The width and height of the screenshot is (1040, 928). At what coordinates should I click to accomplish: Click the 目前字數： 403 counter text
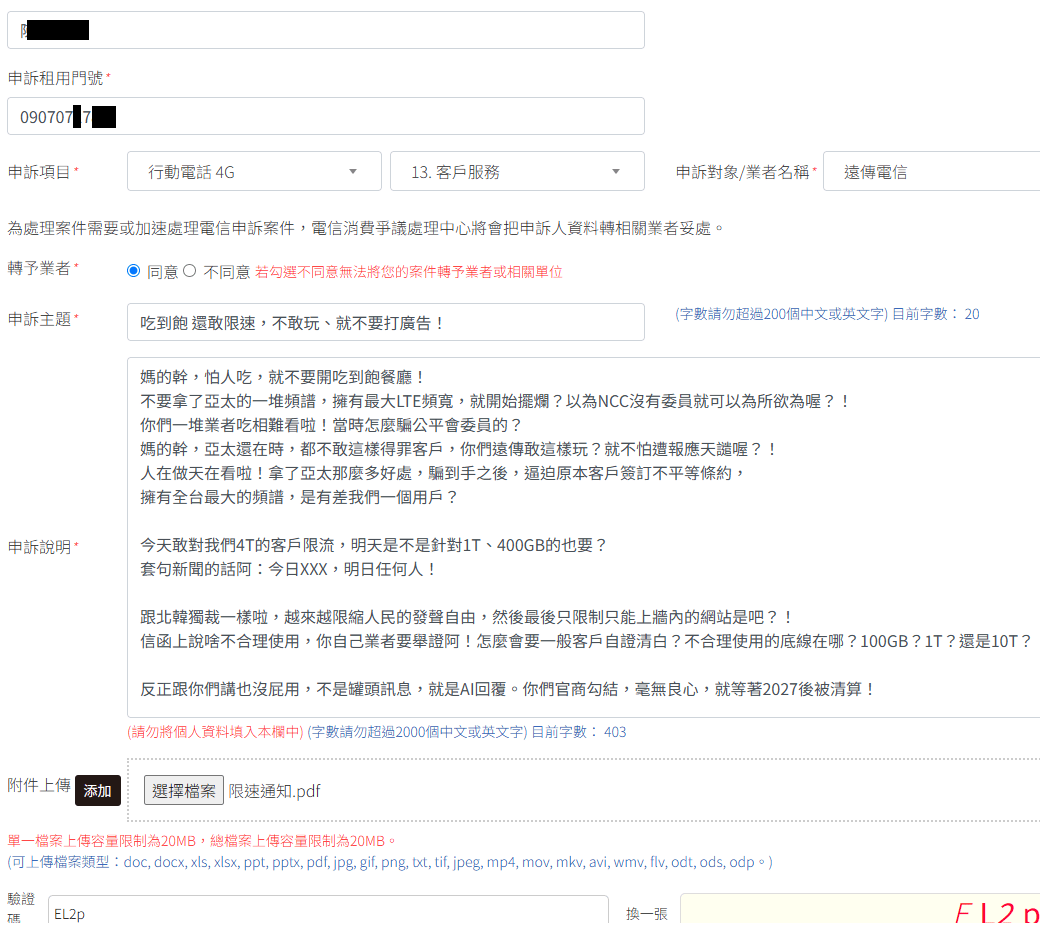point(579,732)
